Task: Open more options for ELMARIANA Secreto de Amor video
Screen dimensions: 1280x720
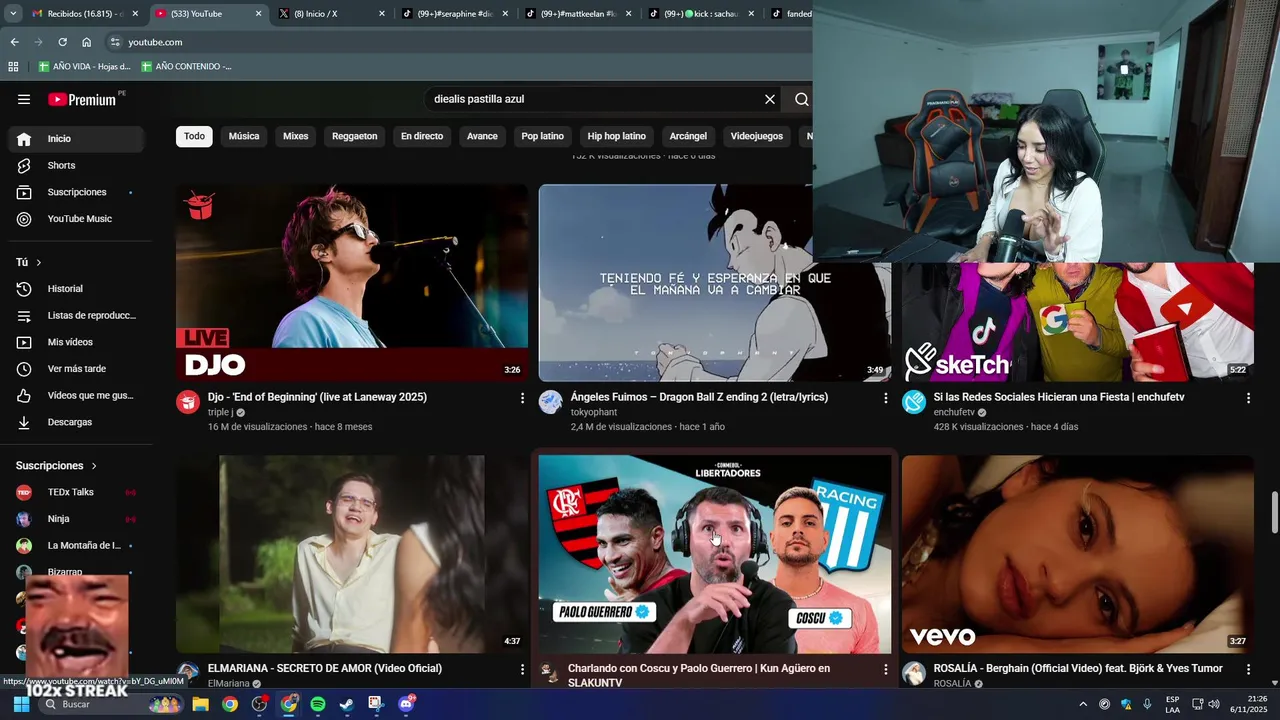Action: [x=522, y=669]
